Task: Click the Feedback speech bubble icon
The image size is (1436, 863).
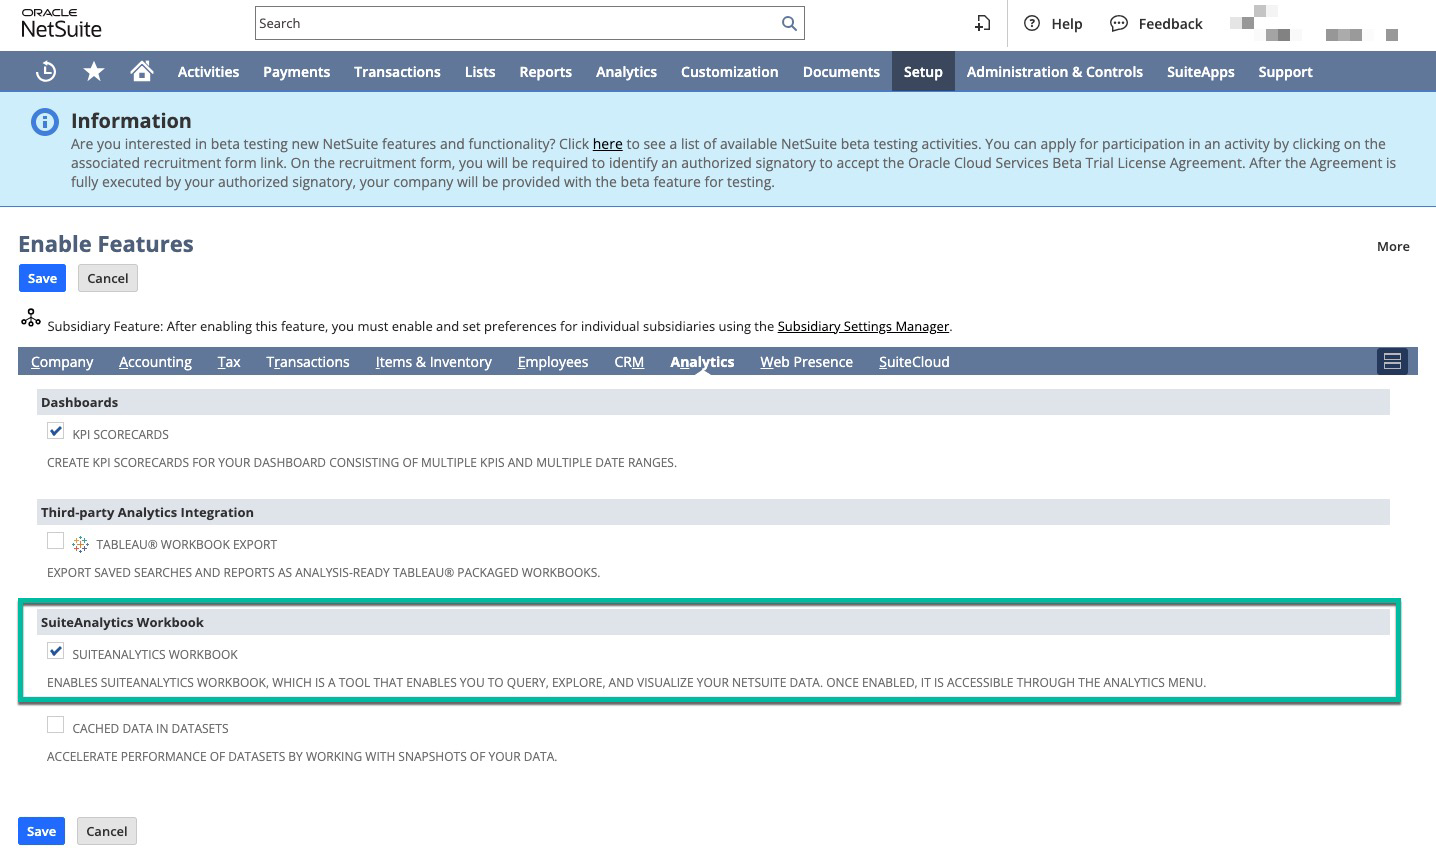Action: [1119, 23]
